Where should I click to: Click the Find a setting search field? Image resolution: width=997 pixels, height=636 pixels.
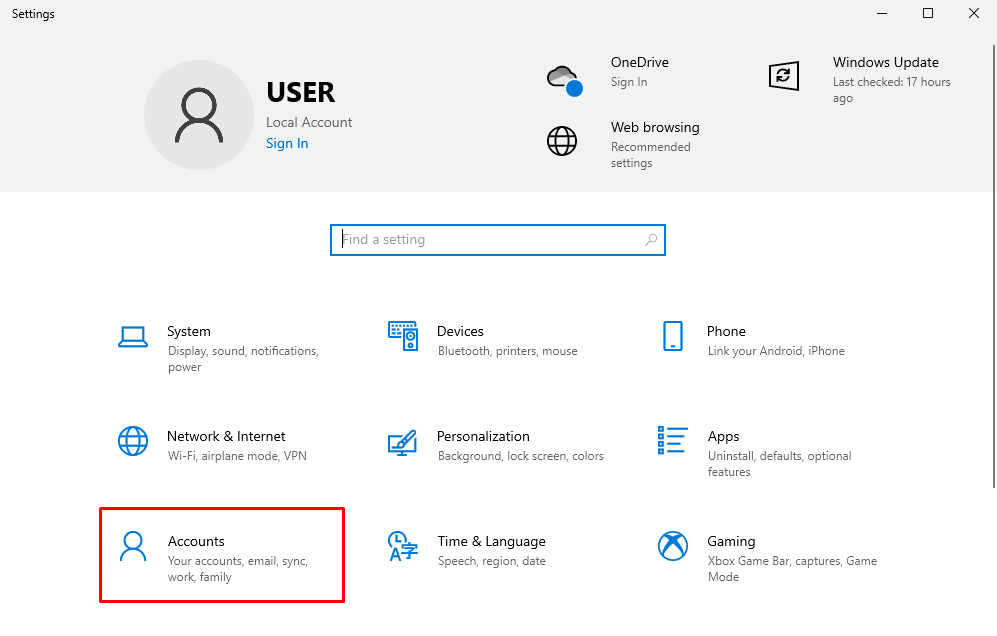point(498,240)
